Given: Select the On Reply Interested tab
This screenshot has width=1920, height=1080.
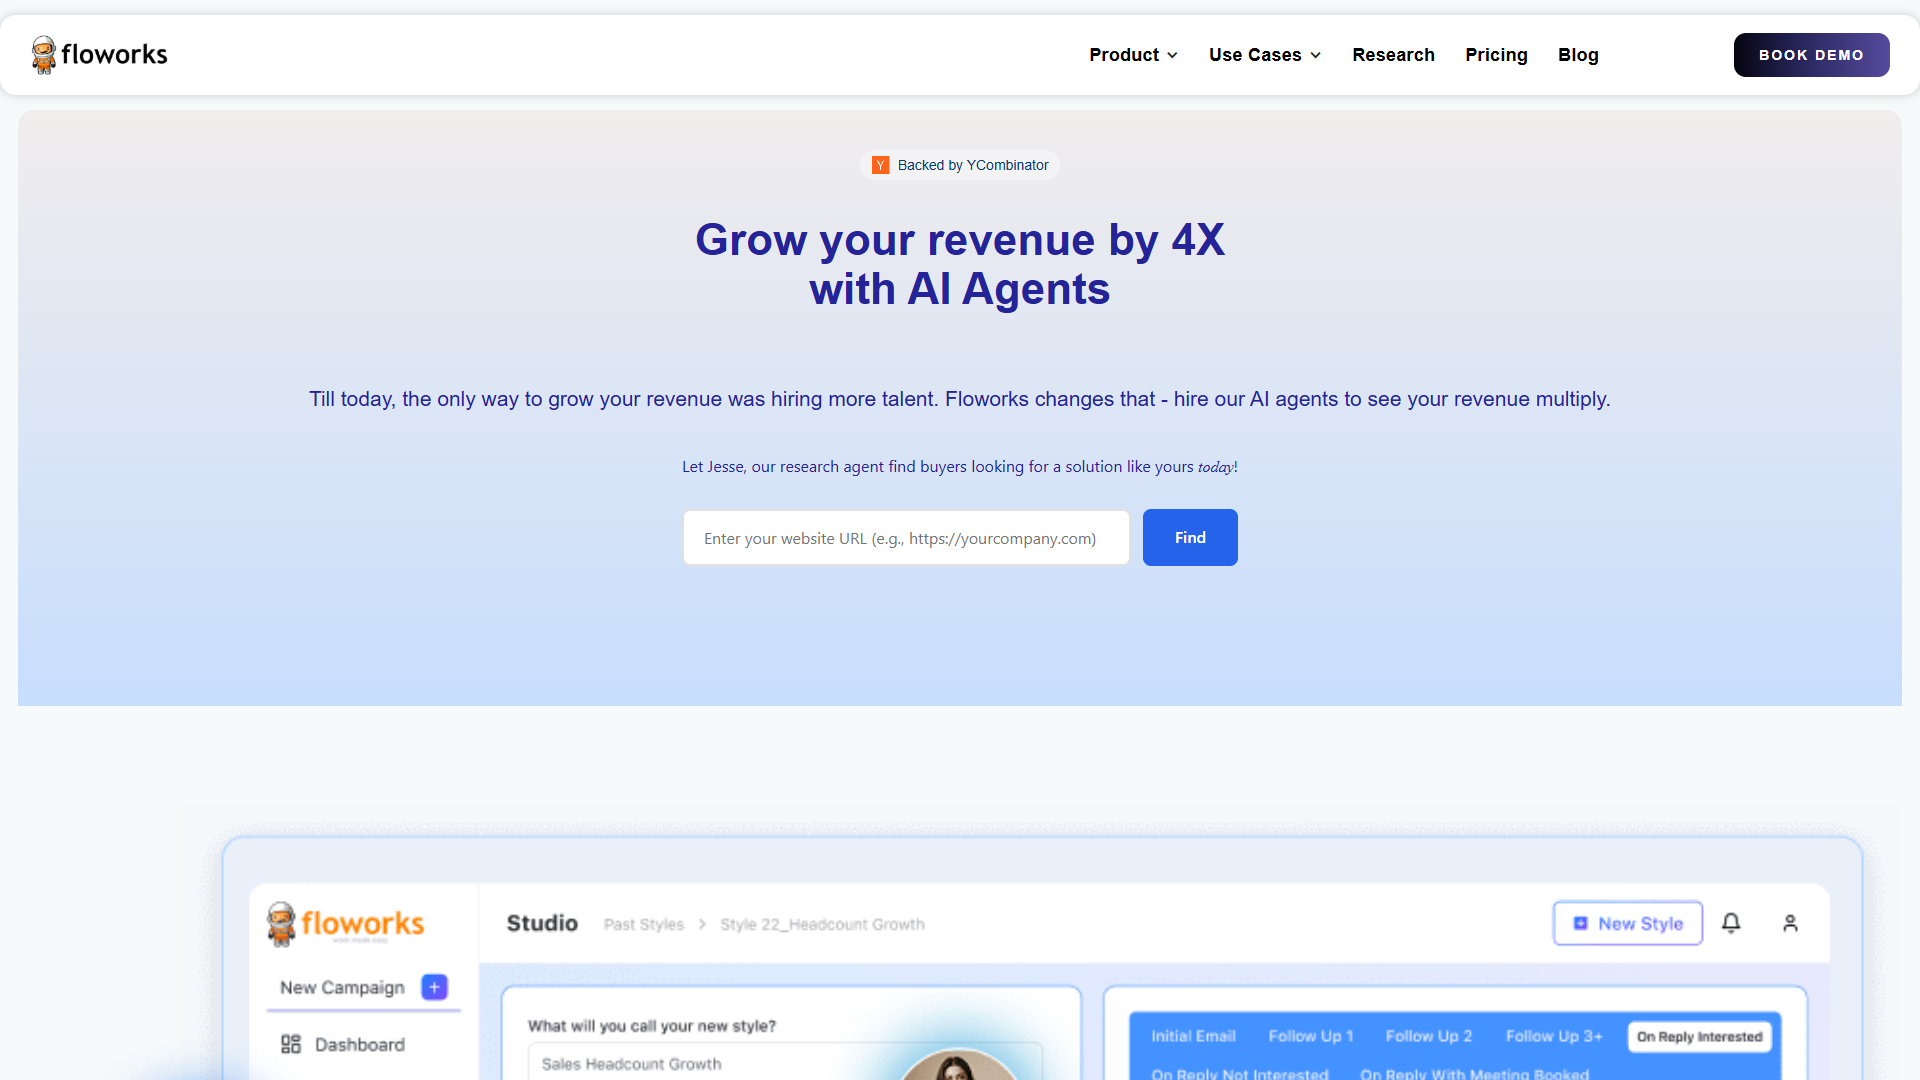Looking at the screenshot, I should pyautogui.click(x=1699, y=1036).
